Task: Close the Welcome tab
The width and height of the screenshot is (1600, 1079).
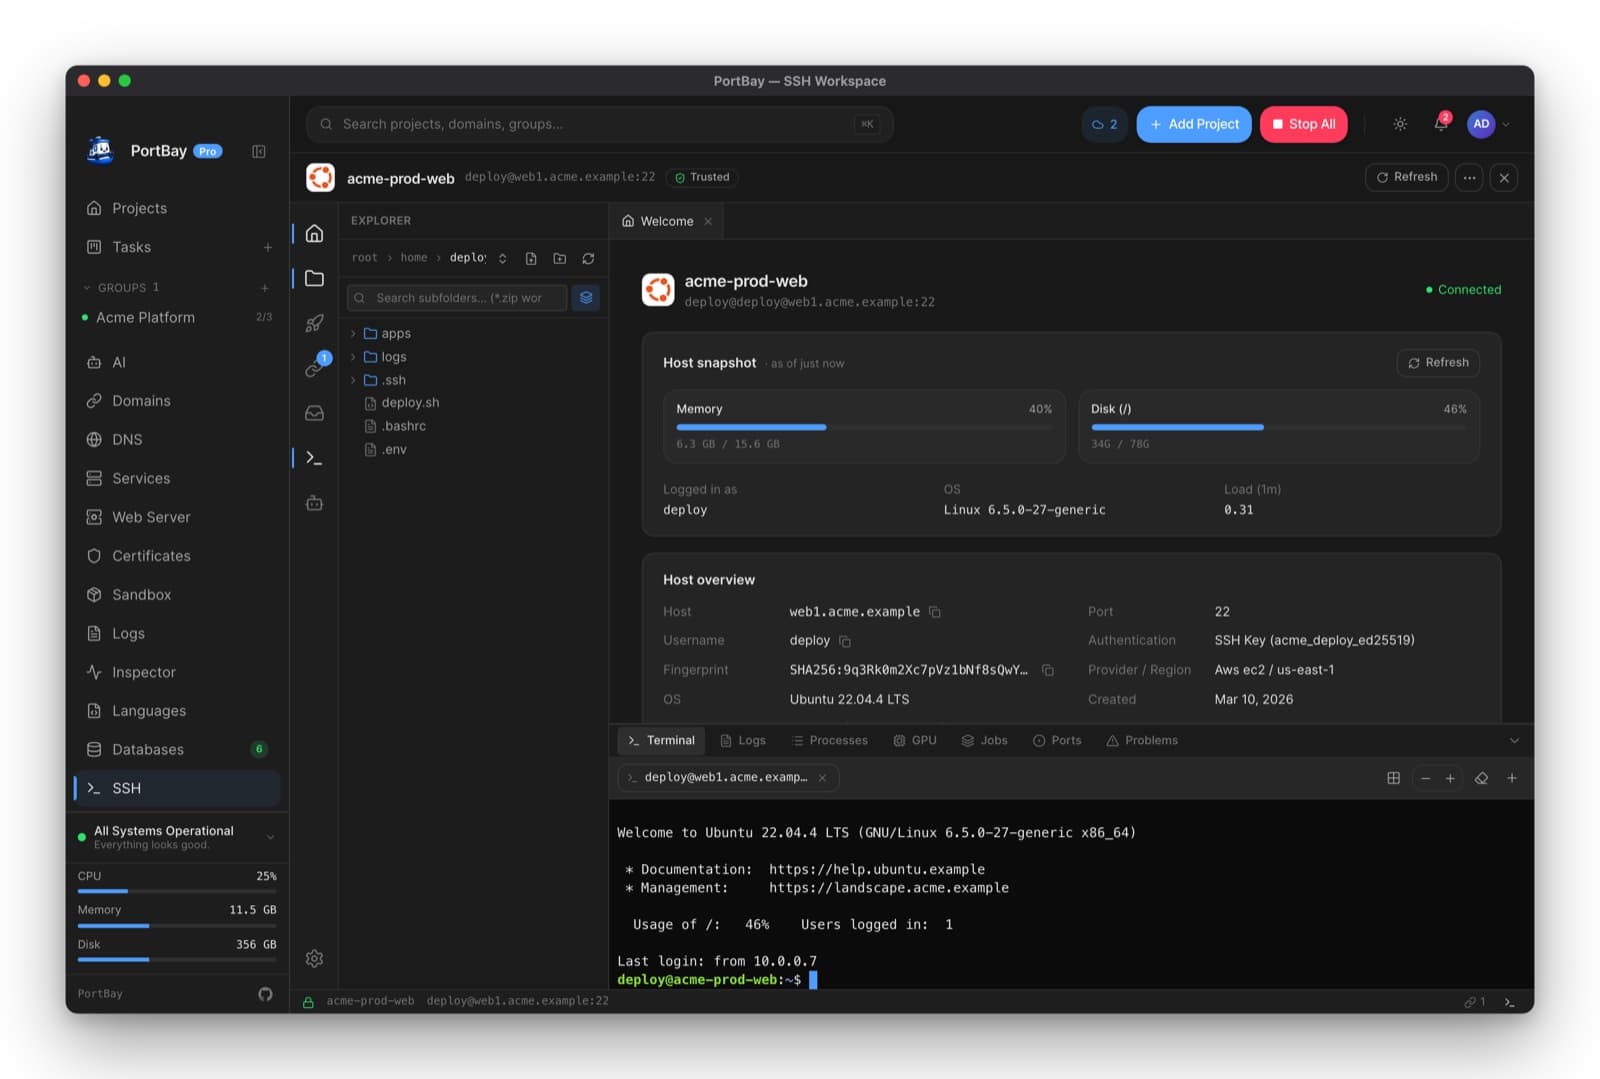Action: point(708,222)
